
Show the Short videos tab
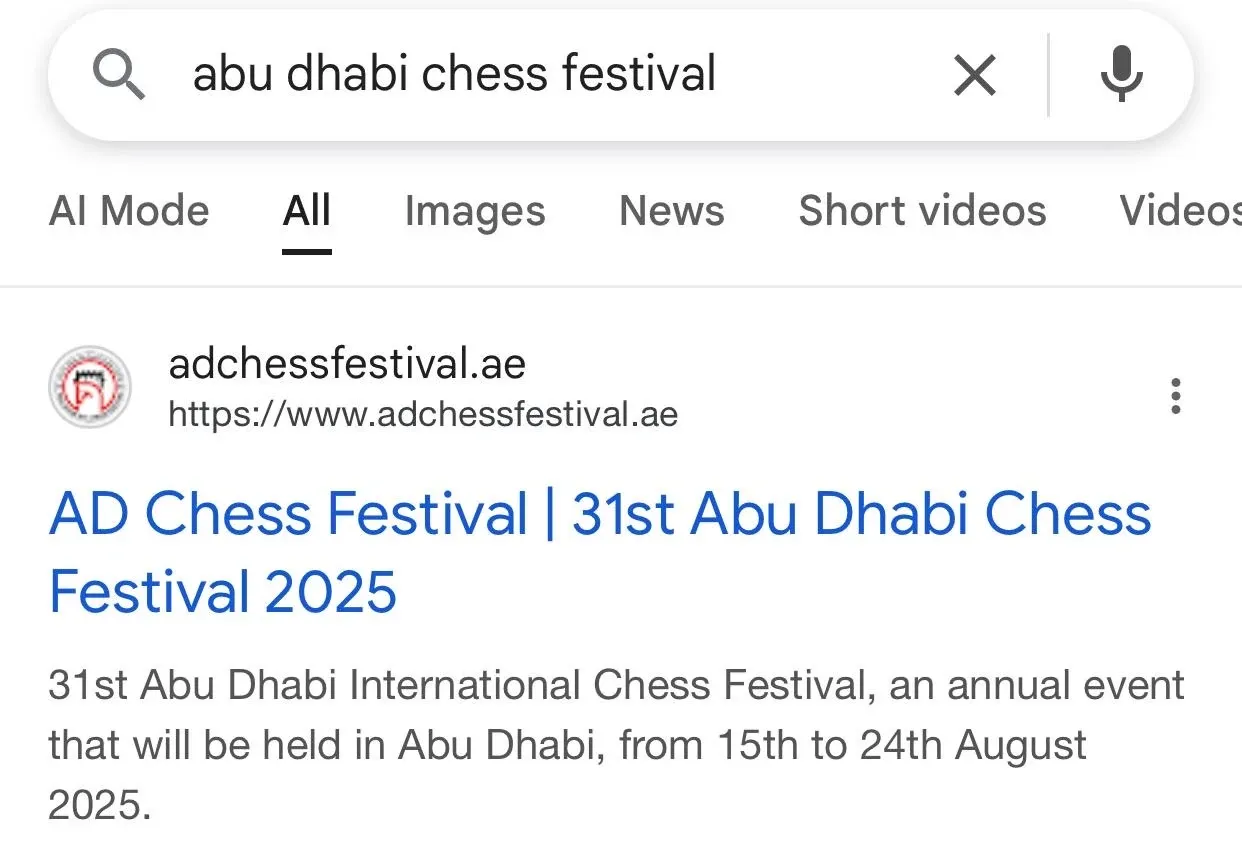point(922,211)
